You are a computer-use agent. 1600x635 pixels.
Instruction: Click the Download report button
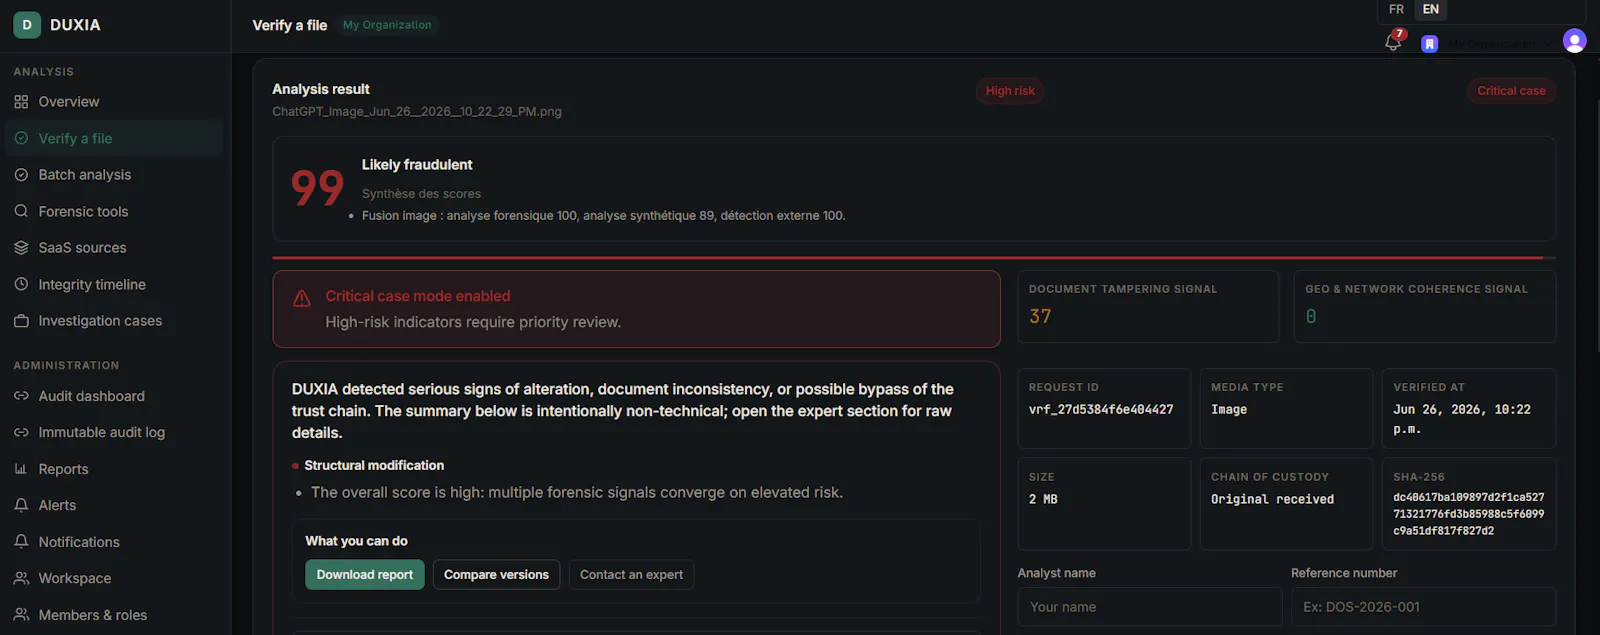pos(365,575)
